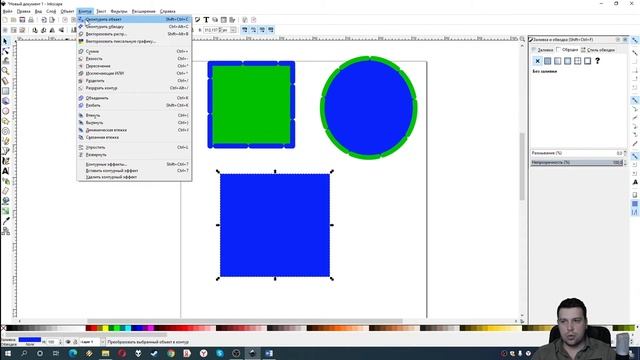Image resolution: width=640 pixels, height=360 pixels.
Task: Choose Linear gradient fill icon
Action: click(558, 61)
